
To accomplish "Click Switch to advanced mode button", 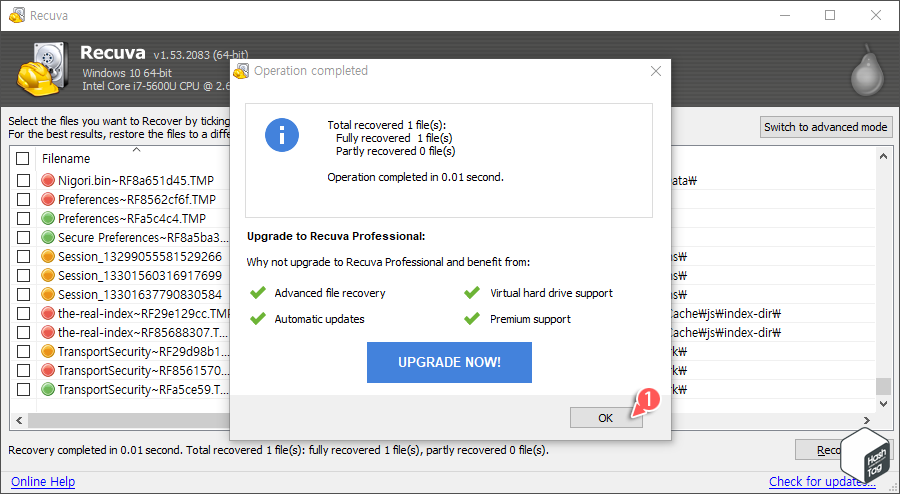I will click(x=825, y=127).
